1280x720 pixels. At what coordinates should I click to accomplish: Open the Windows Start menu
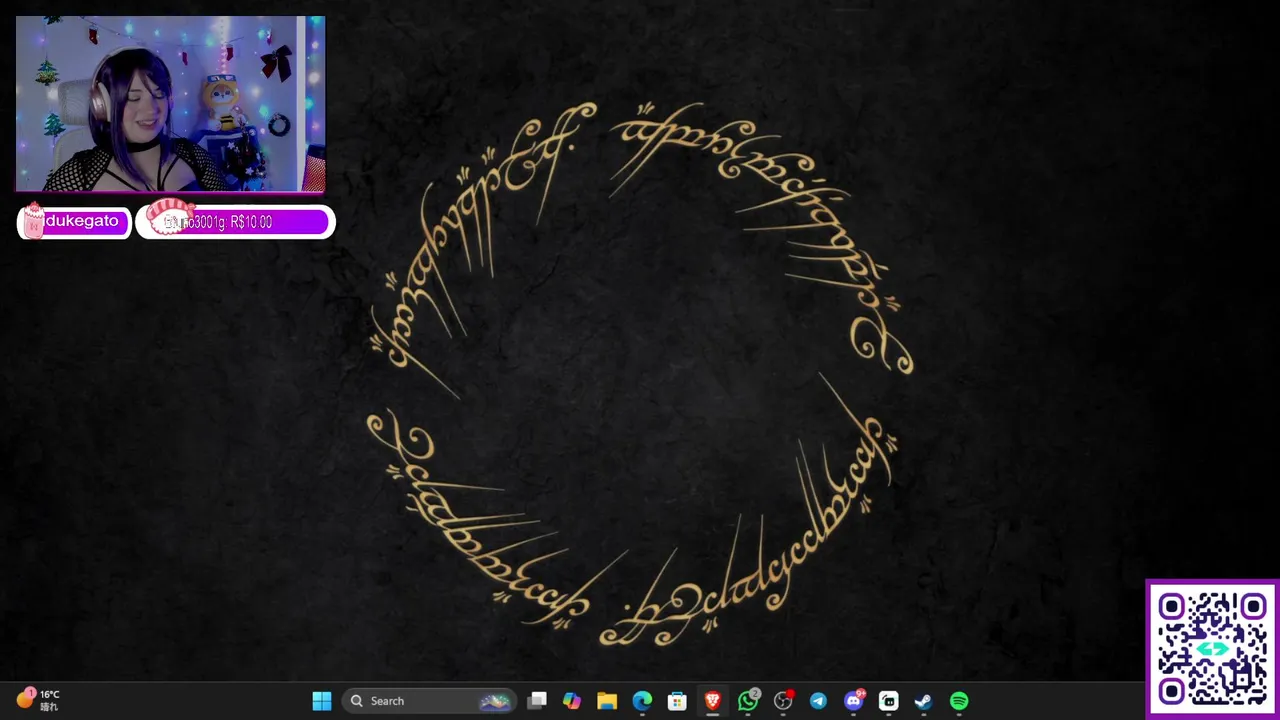point(322,701)
